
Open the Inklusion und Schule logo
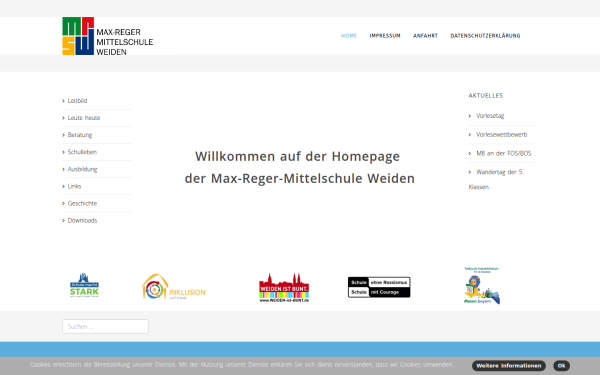[173, 287]
